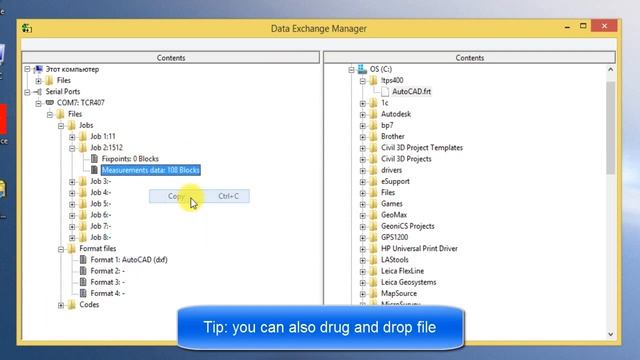The height and width of the screenshot is (360, 640).
Task: Click the Format 4 file icon
Action: [83, 293]
